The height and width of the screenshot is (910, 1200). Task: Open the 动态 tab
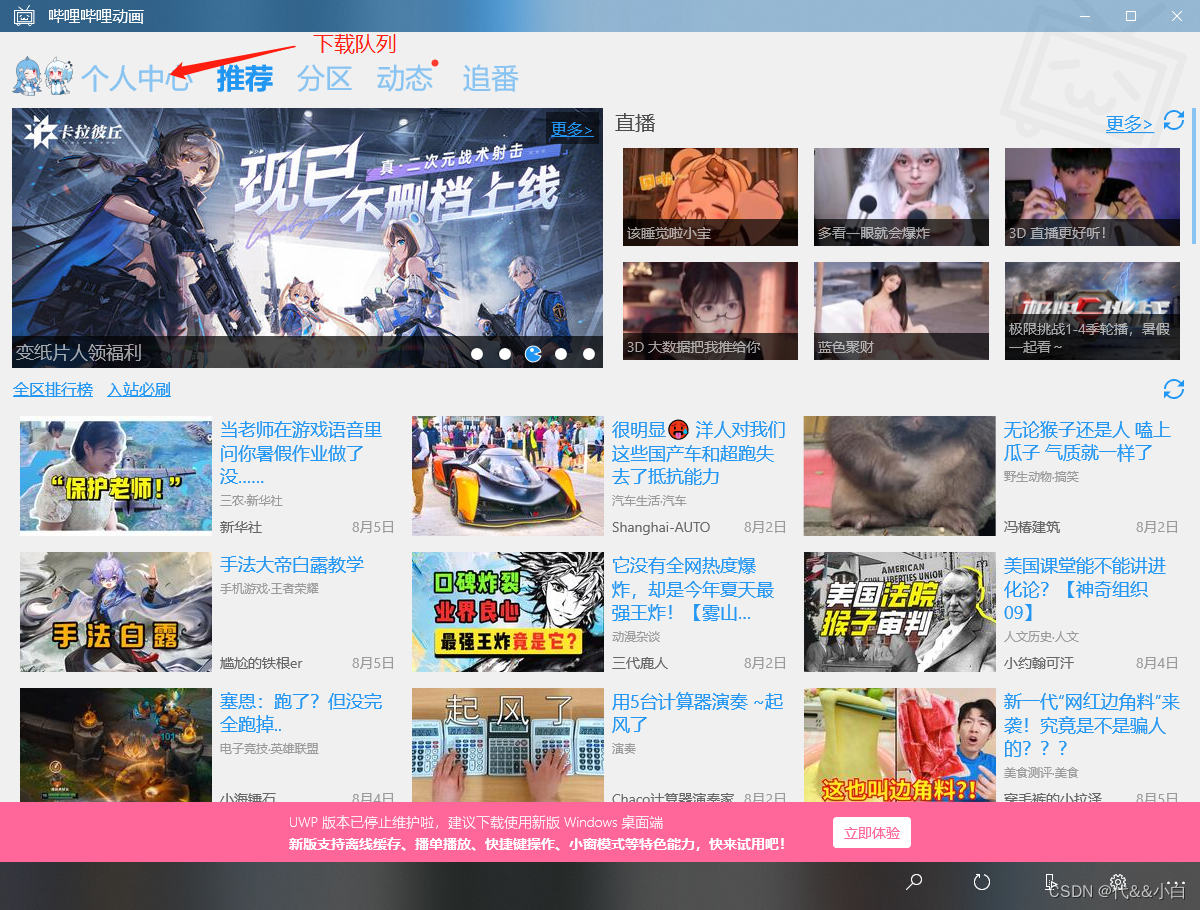405,78
